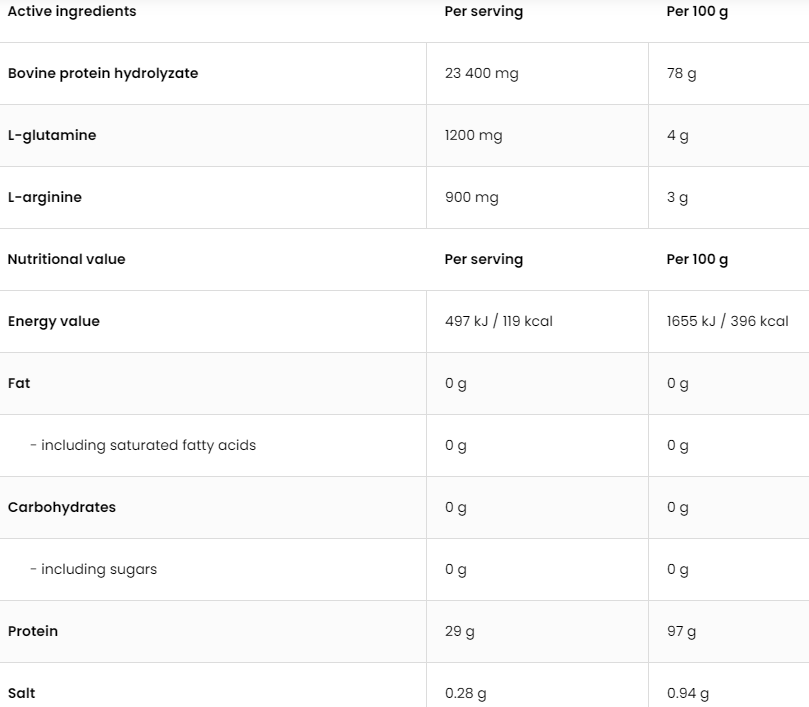Click the "1200 mg" per serving value

pos(473,135)
